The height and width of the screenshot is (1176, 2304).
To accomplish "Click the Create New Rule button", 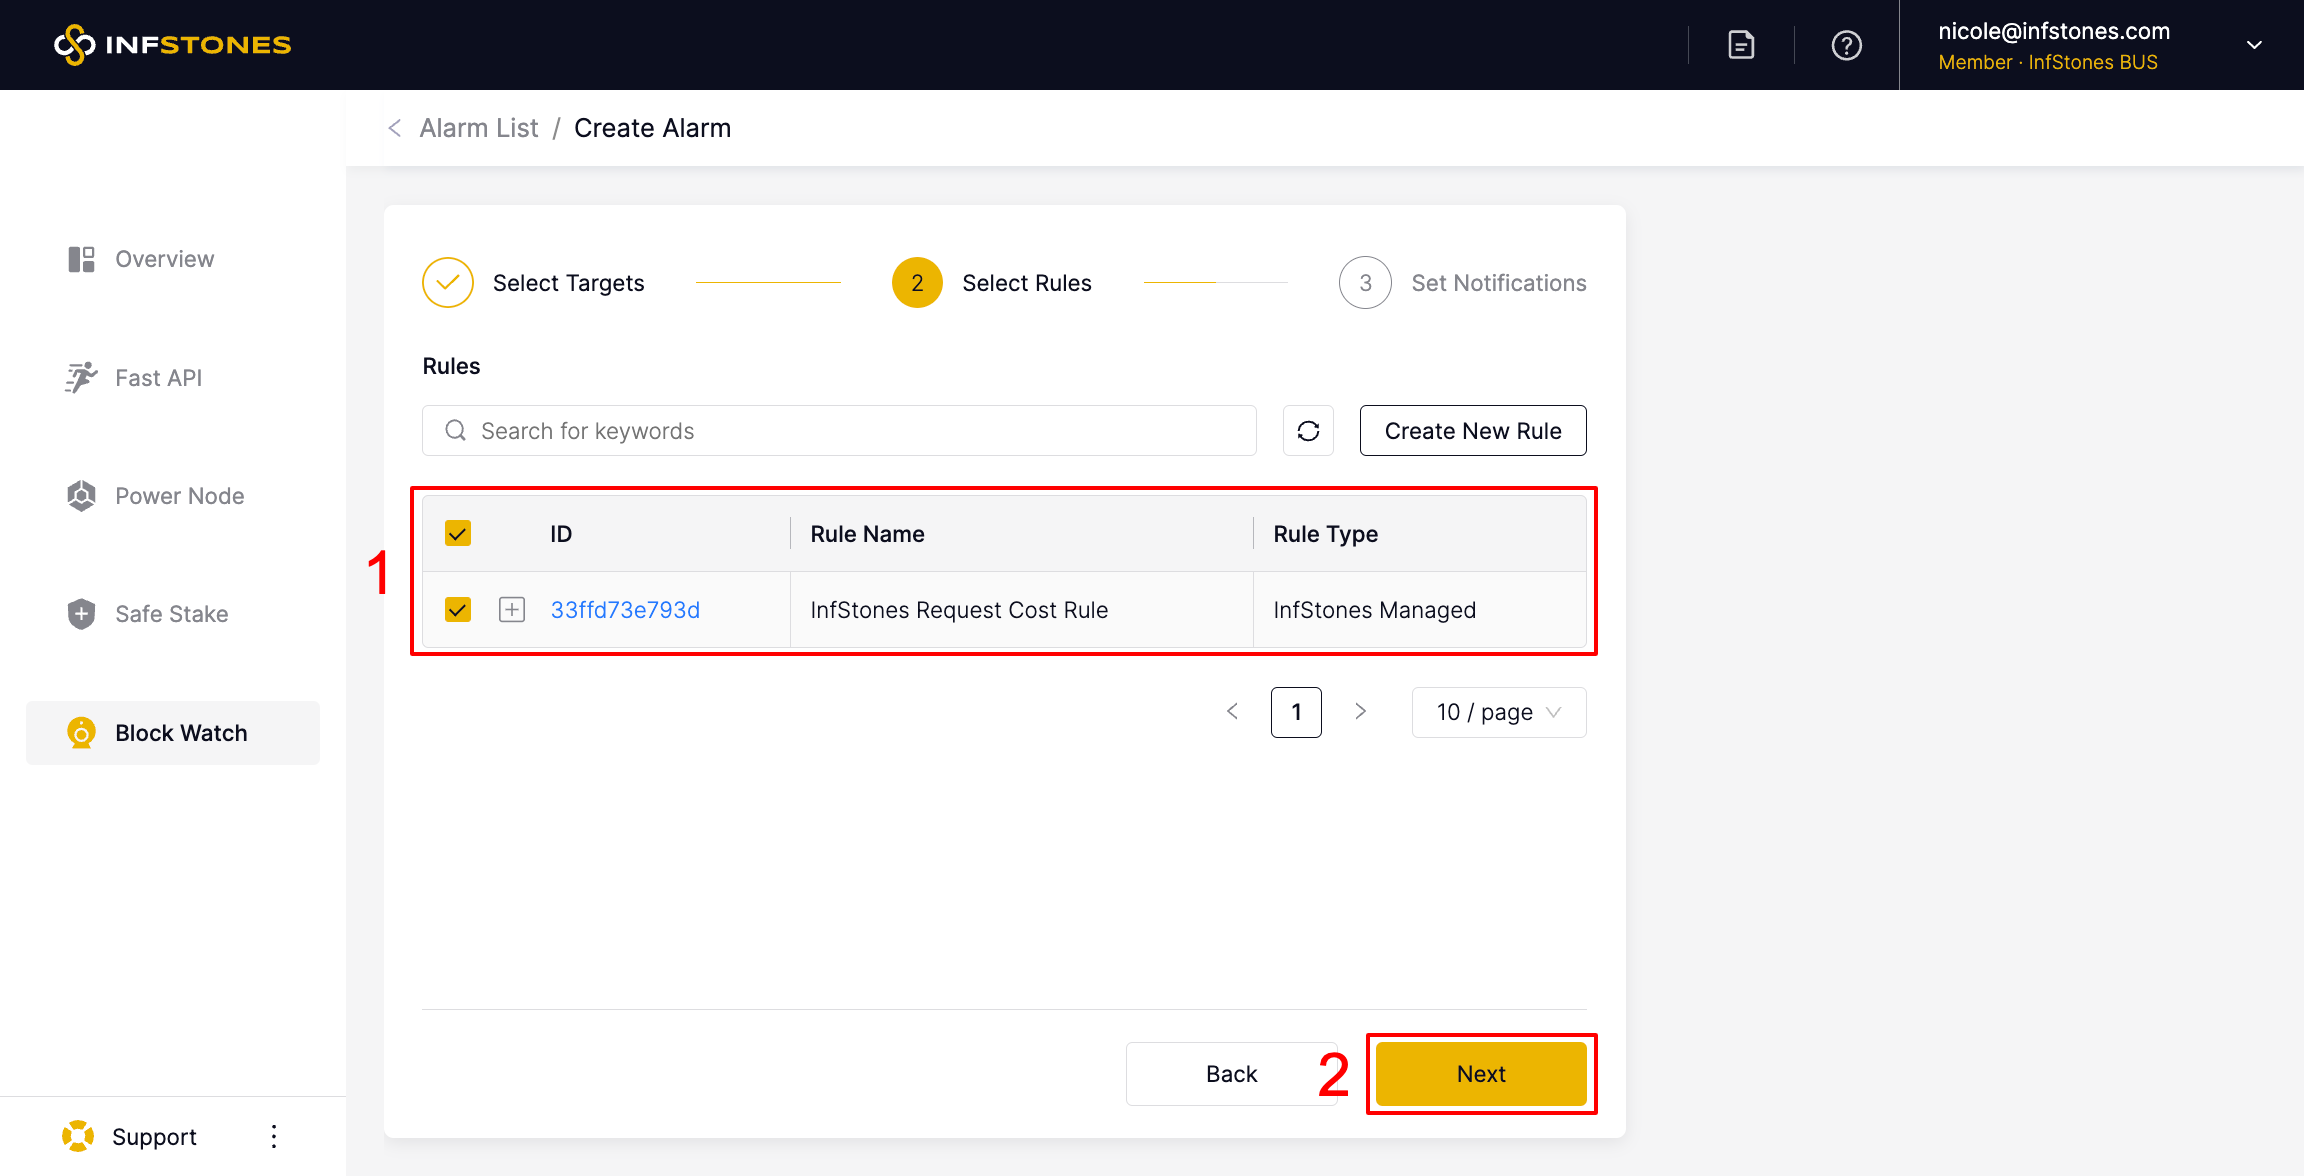I will (x=1472, y=431).
